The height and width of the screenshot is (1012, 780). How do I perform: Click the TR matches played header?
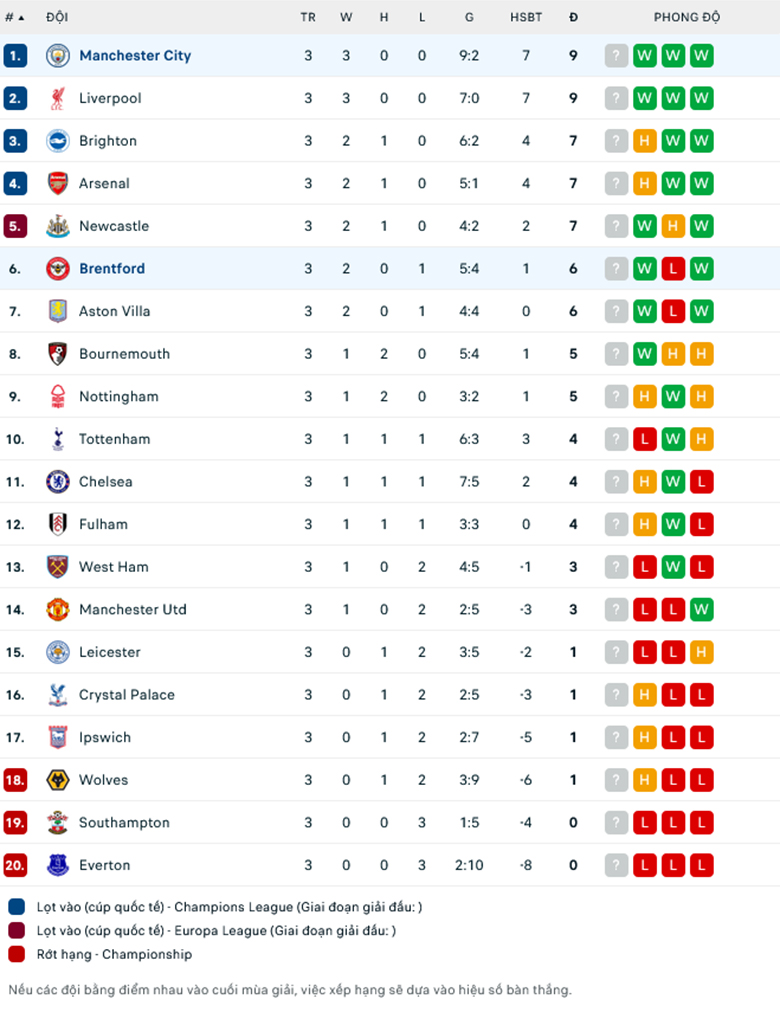[308, 17]
